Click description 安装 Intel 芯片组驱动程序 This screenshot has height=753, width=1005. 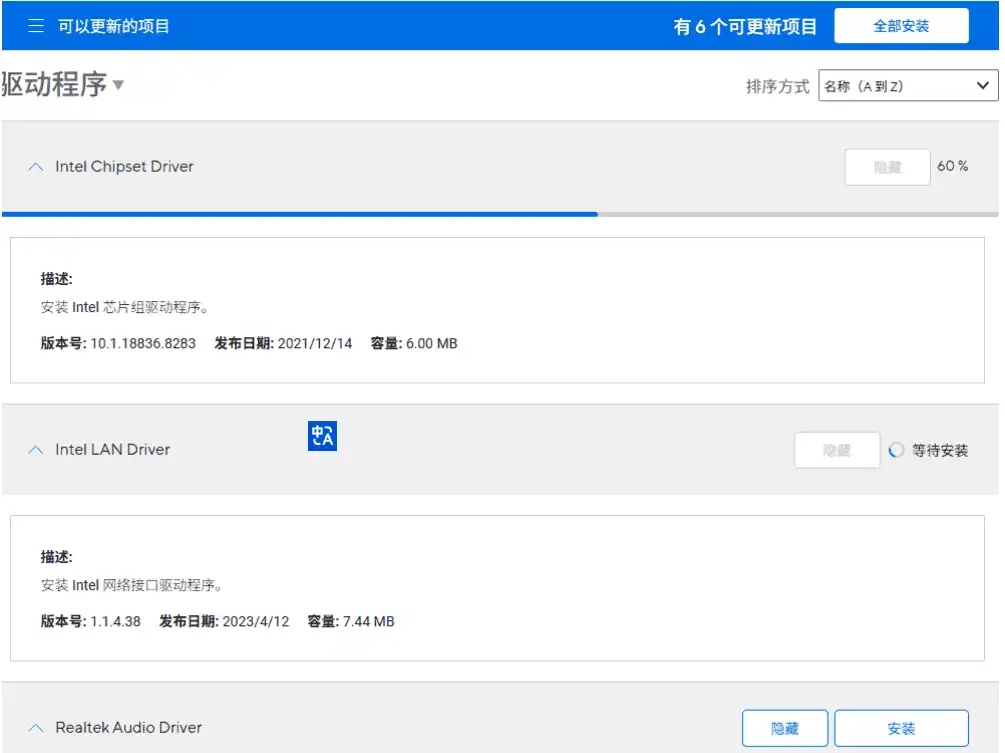point(124,308)
